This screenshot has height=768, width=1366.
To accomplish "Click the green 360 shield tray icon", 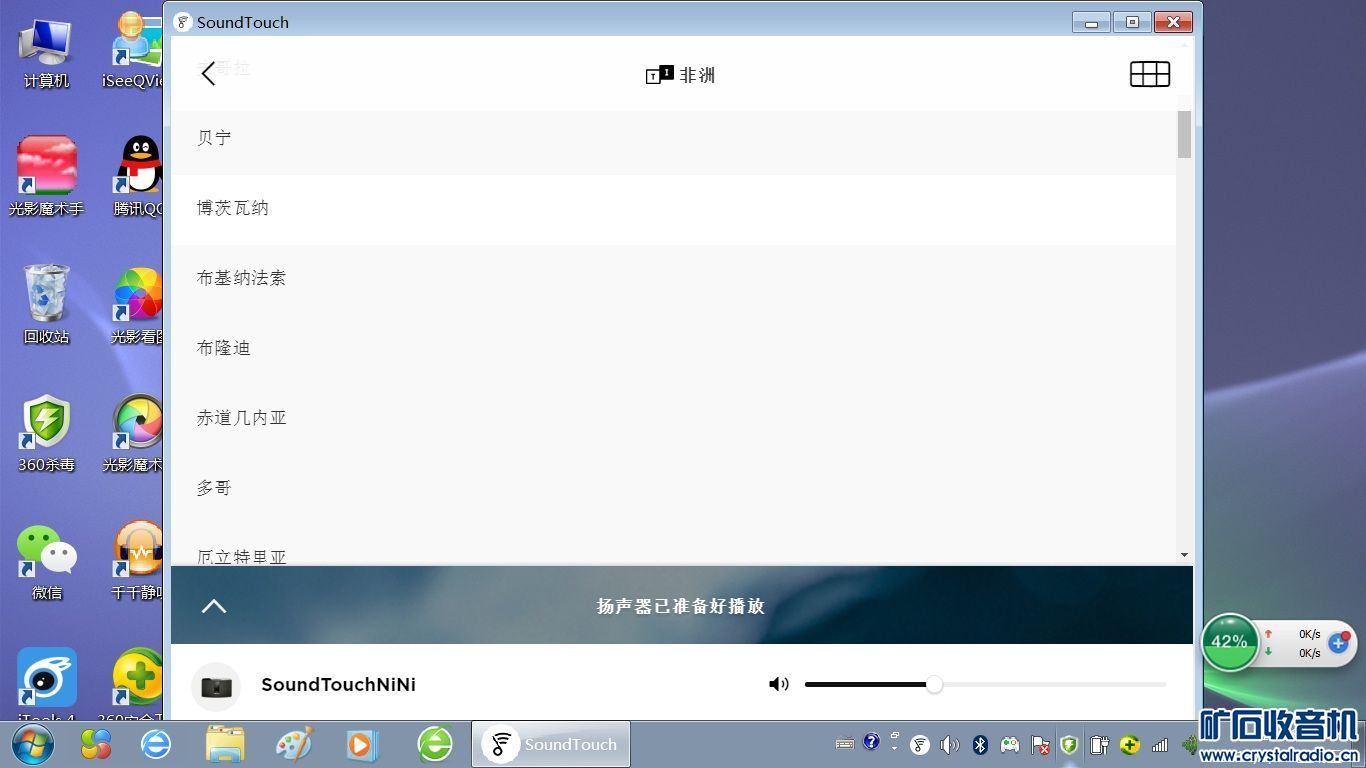I will [1069, 744].
